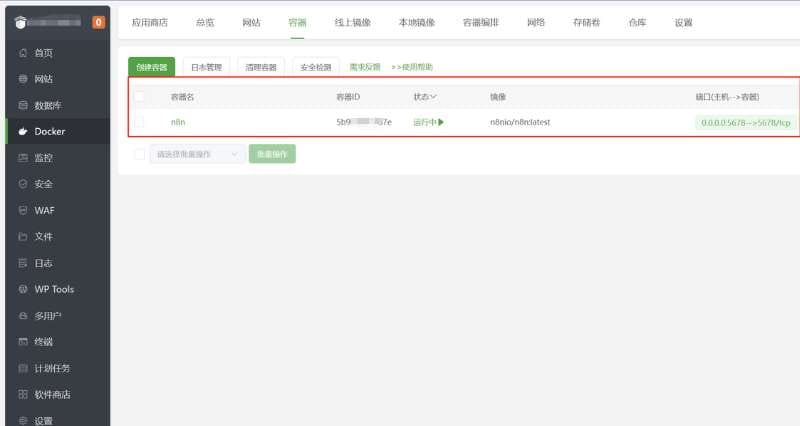Open the >>使用帮助 link

pyautogui.click(x=412, y=67)
